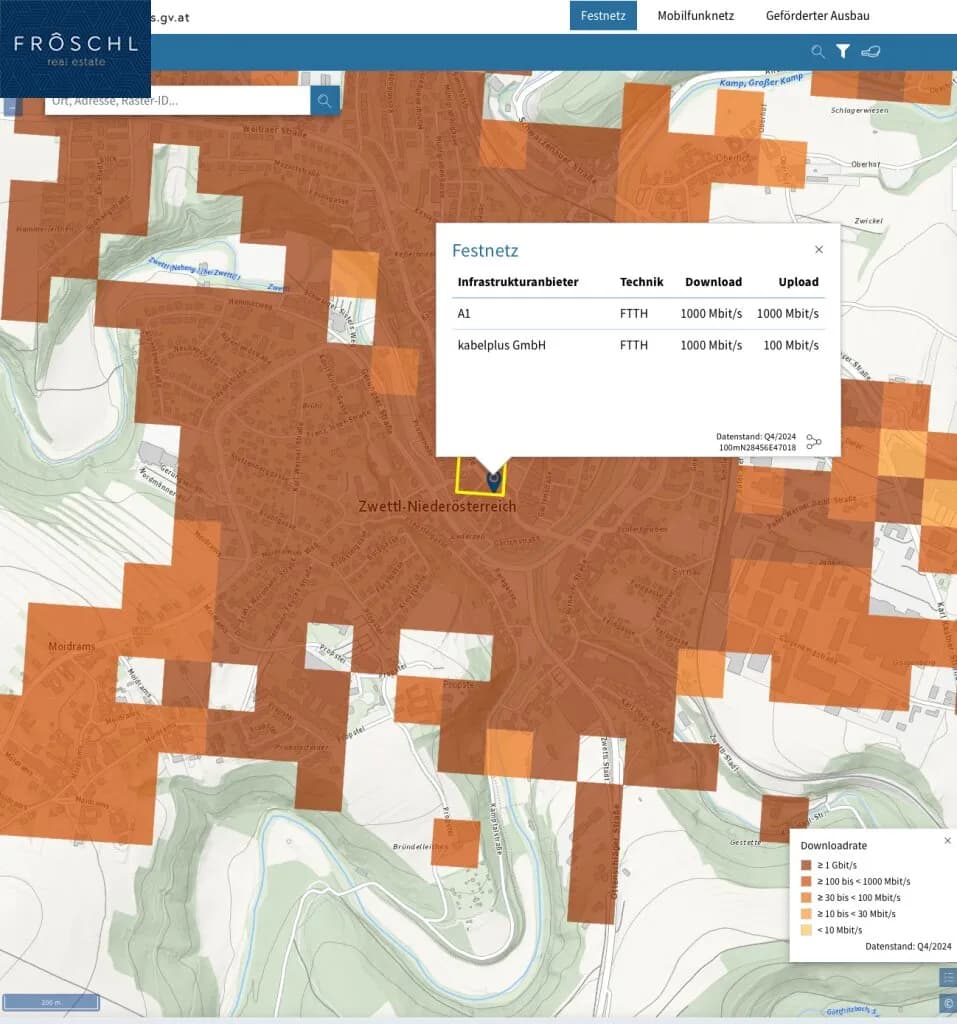Select the ≥ 100 bis < 1000 Mbit/s swatch
The height and width of the screenshot is (1024, 957).
(x=806, y=881)
